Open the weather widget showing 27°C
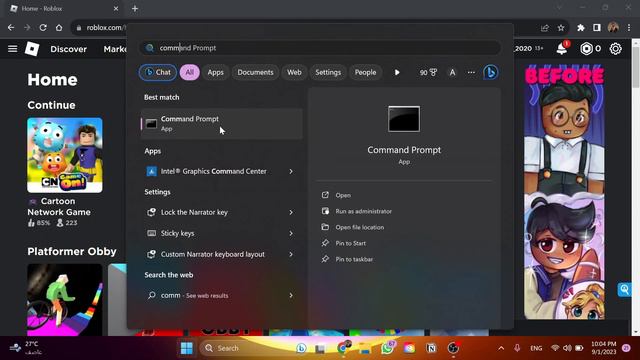Viewport: 640px width, 360px height. (x=25, y=348)
